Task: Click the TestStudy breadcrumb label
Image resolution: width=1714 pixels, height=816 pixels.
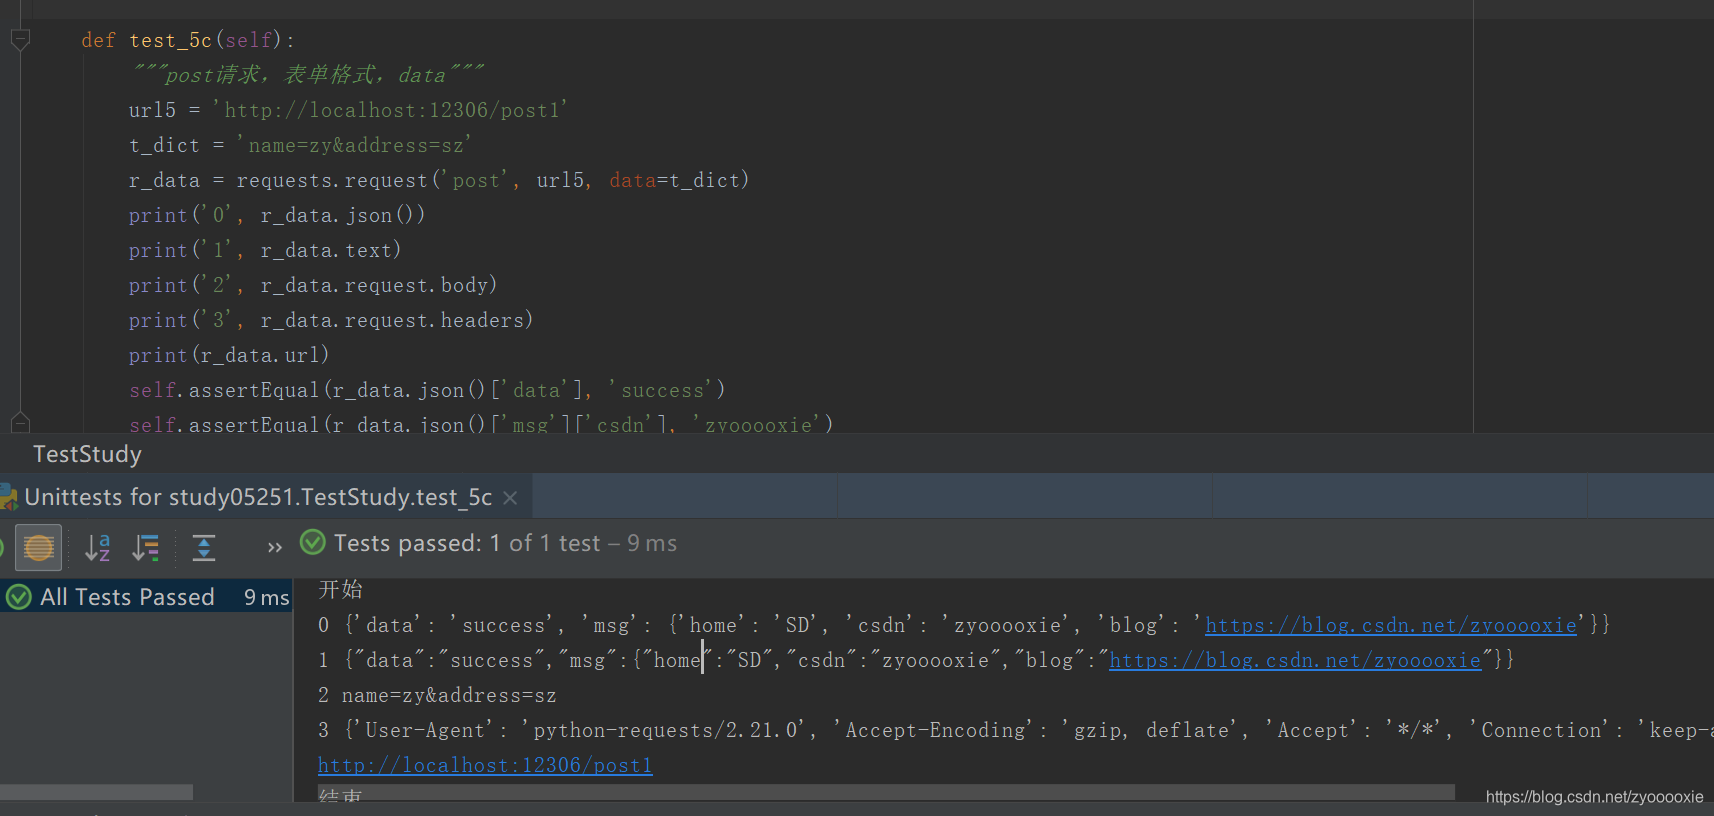Action: click(88, 454)
